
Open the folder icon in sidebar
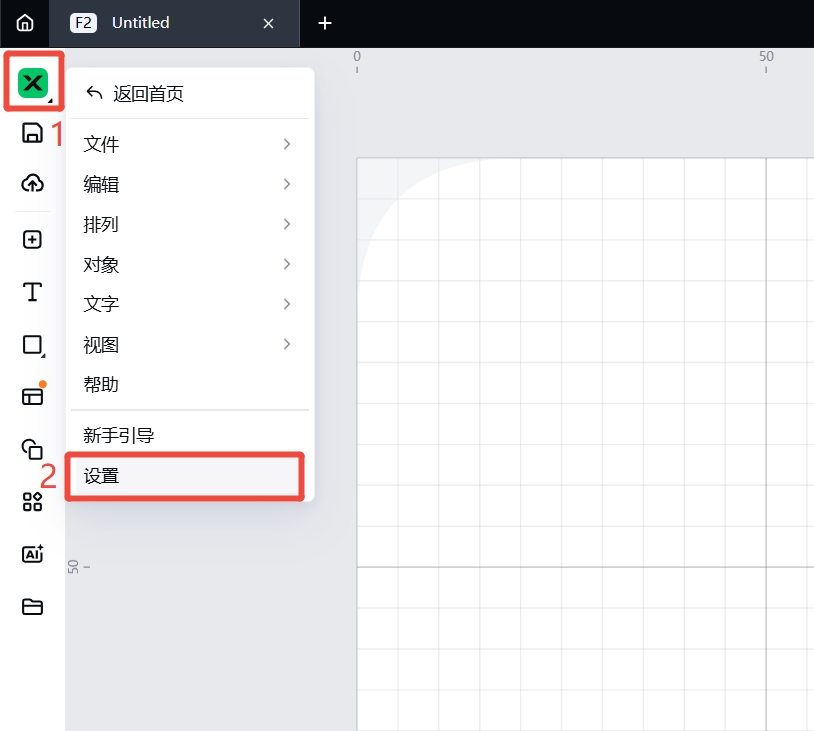pyautogui.click(x=33, y=606)
